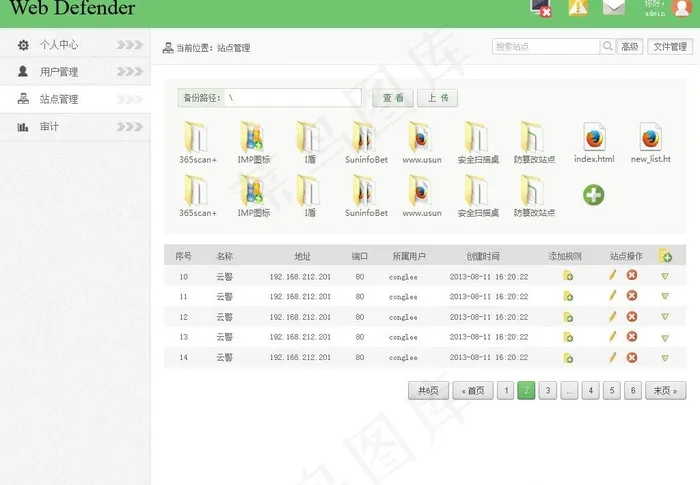Open first-row 365scan+ folder

[197, 142]
